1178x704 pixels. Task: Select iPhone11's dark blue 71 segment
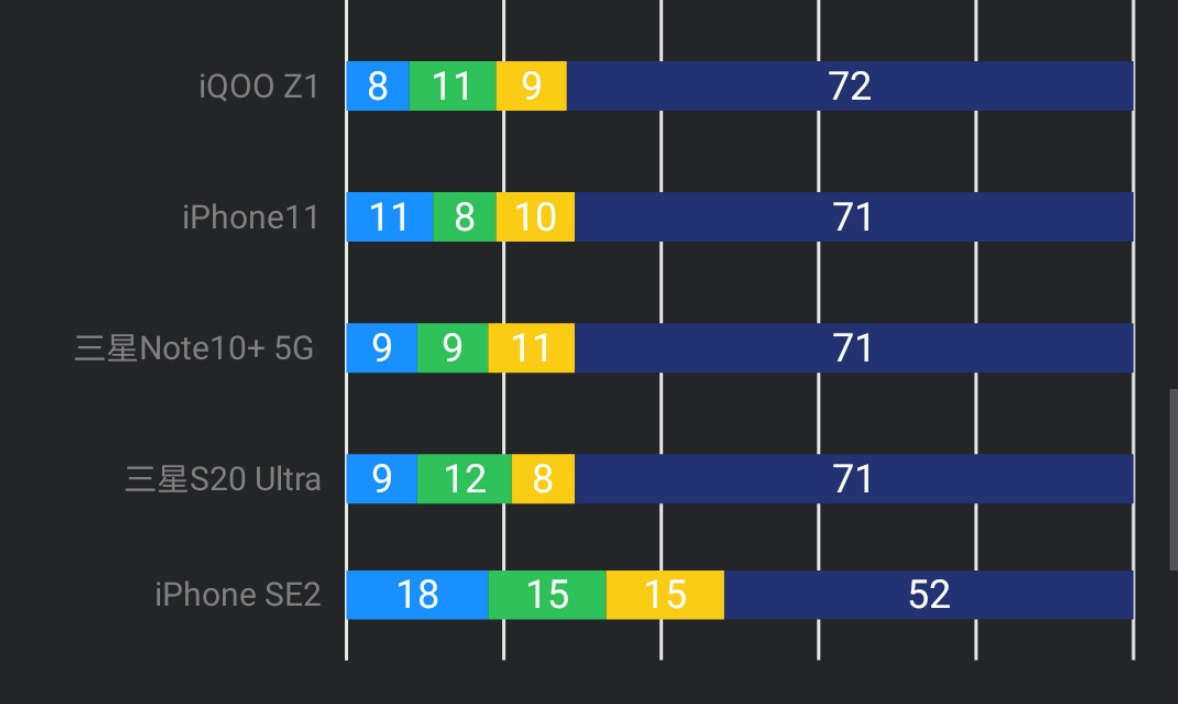click(854, 217)
